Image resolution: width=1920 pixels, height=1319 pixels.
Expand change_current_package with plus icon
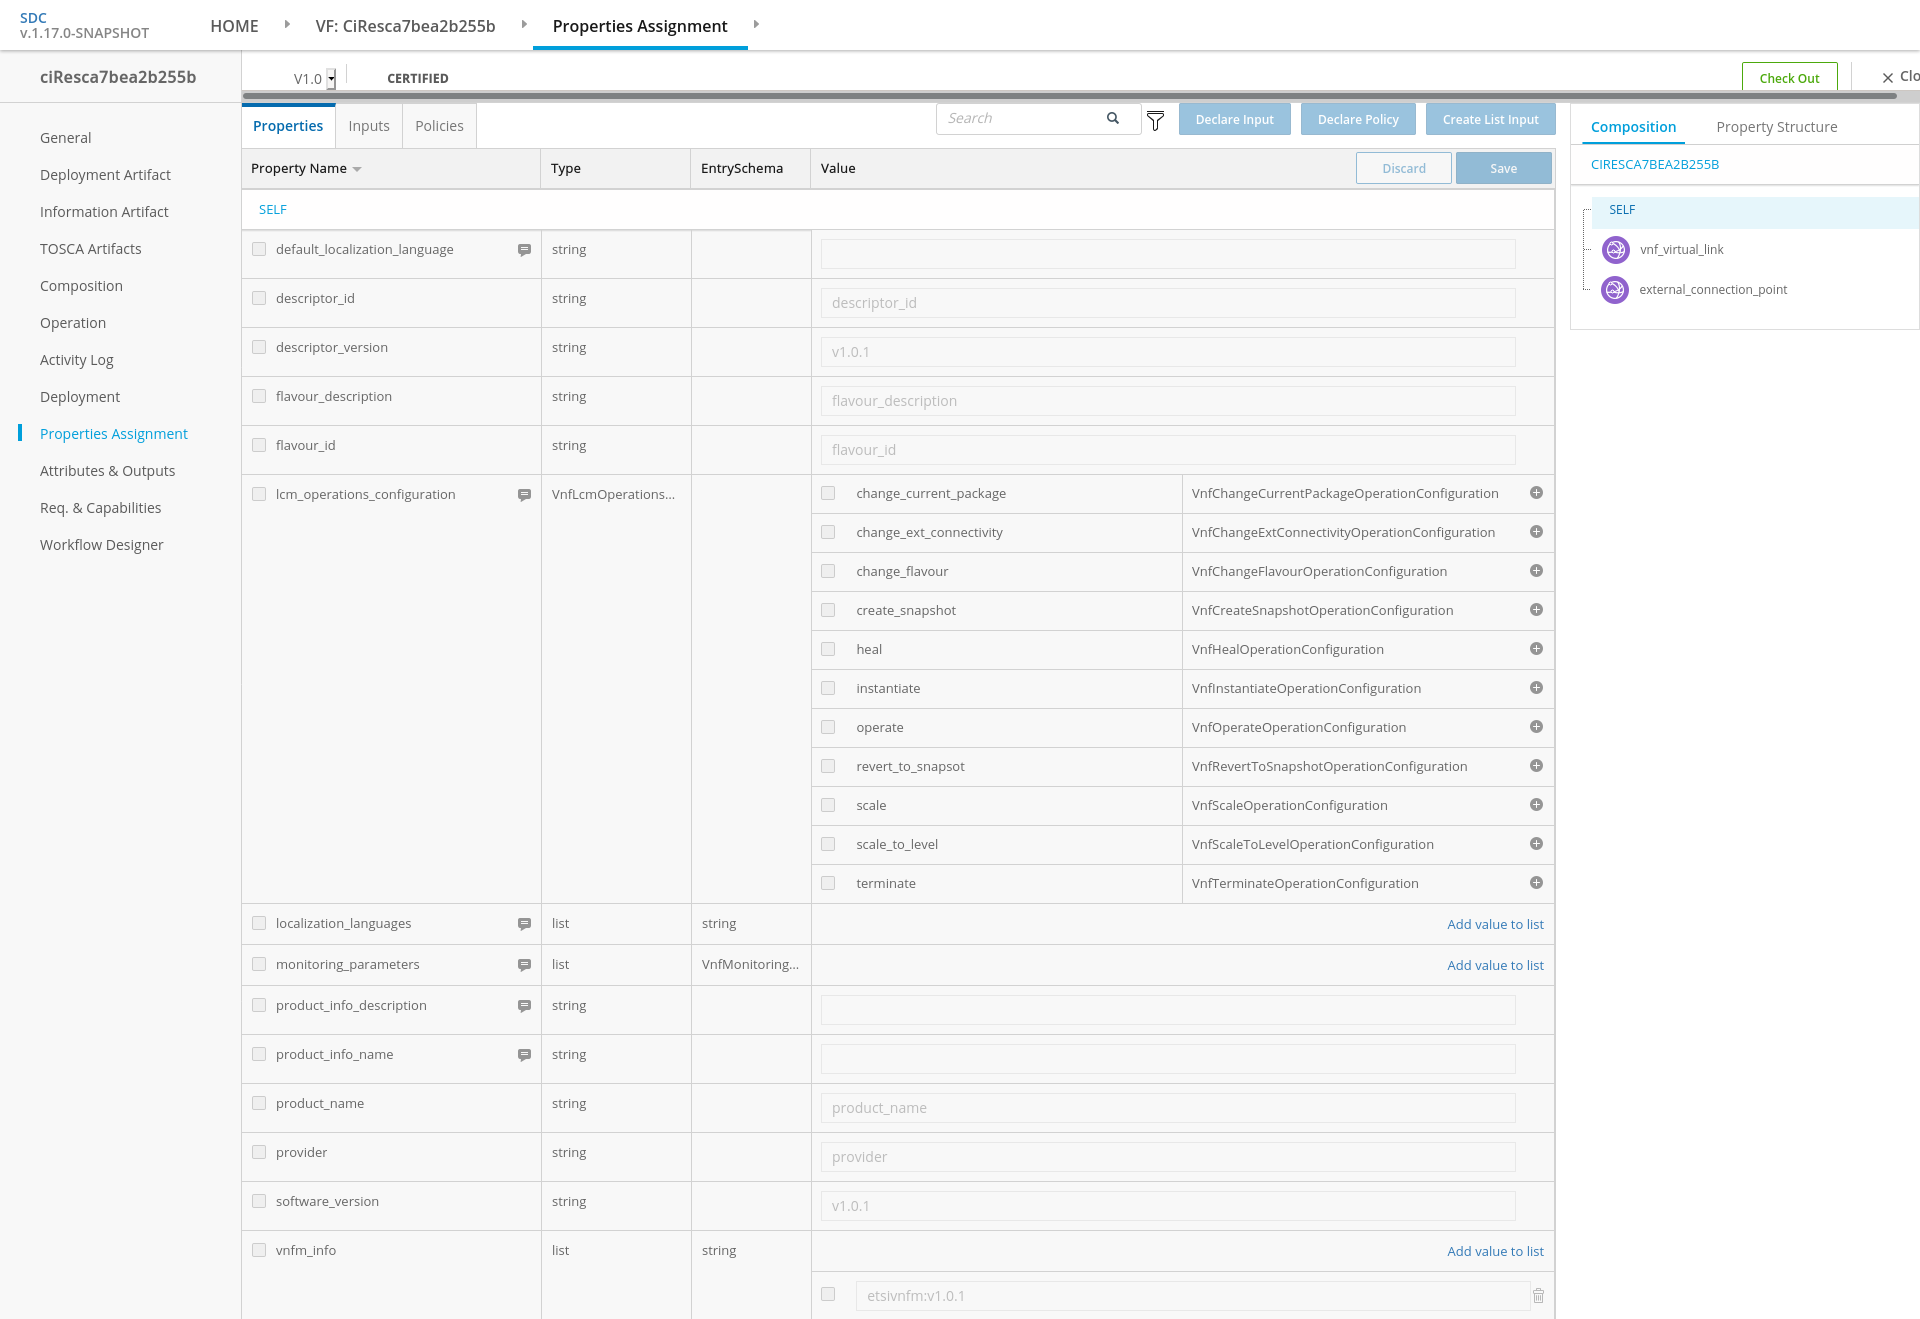[1536, 493]
